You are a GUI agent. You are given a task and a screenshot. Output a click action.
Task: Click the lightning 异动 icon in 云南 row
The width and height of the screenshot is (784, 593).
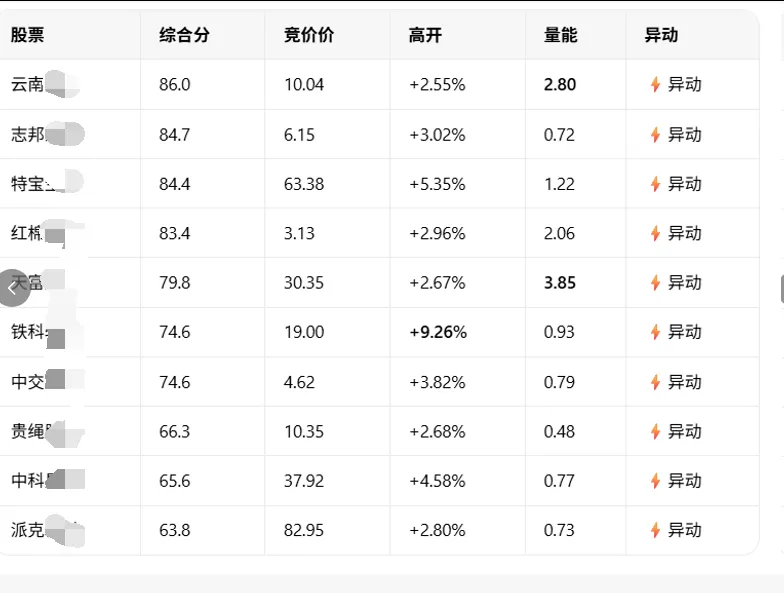pos(655,84)
